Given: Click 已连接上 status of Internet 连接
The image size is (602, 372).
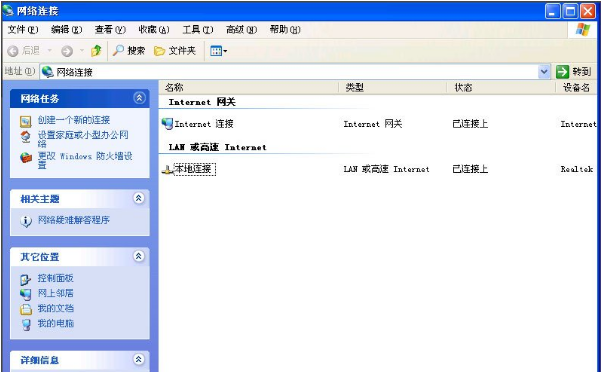Looking at the screenshot, I should (470, 124).
